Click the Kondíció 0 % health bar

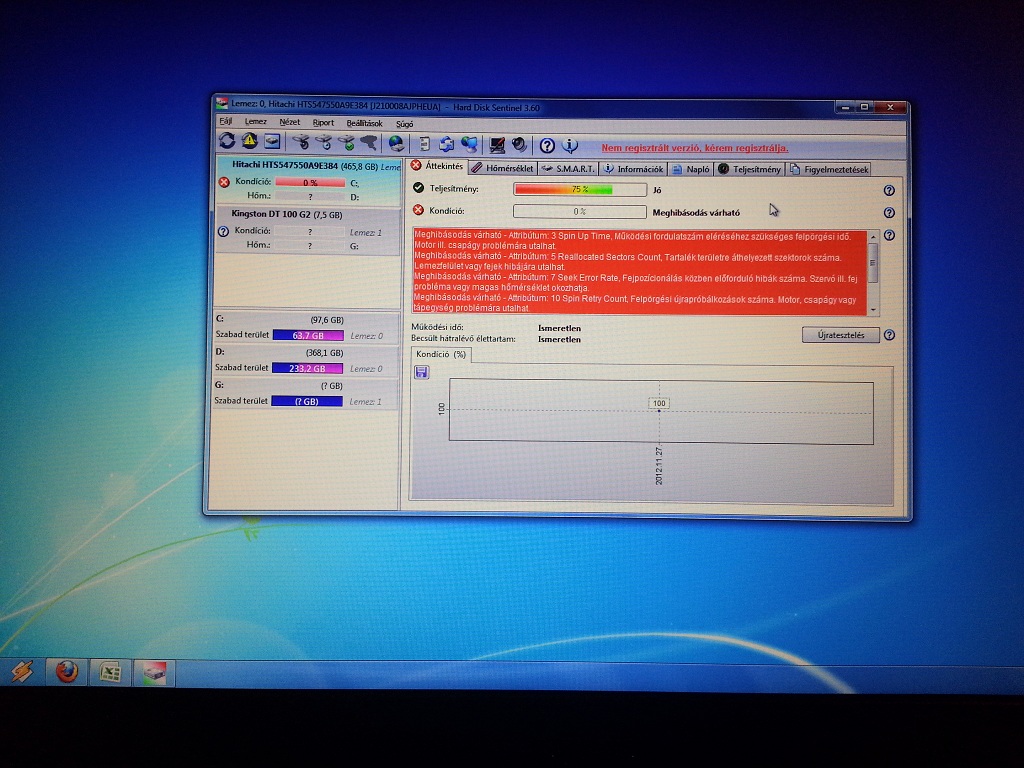click(579, 212)
